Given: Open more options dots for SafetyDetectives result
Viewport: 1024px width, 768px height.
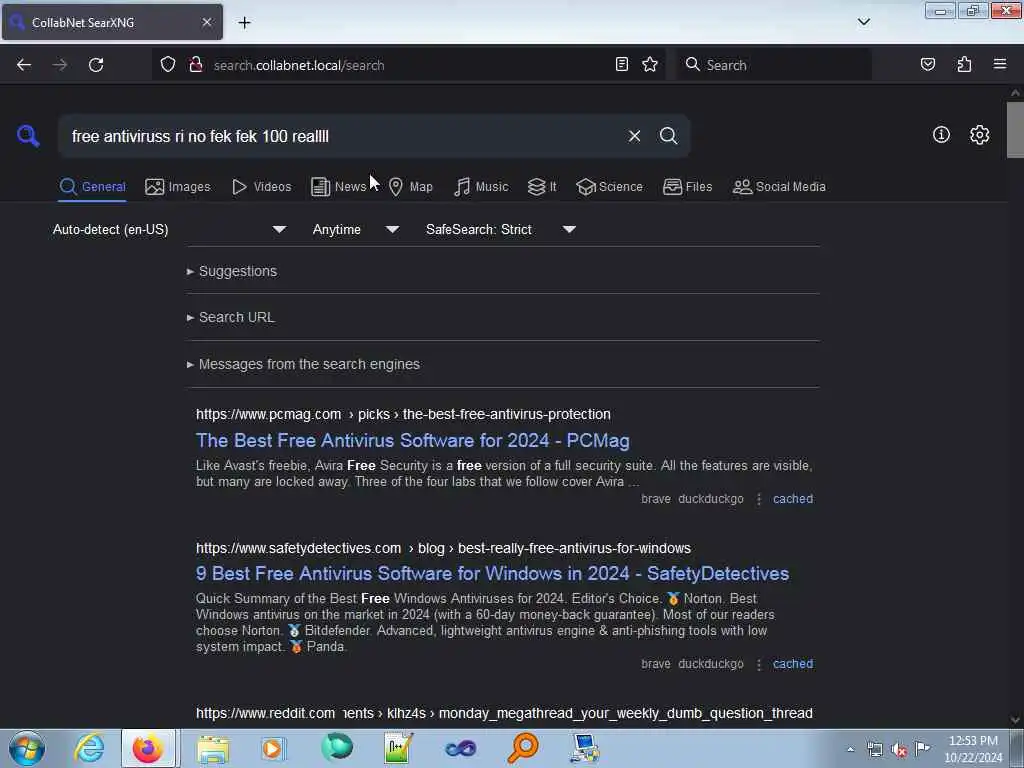Looking at the screenshot, I should [759, 665].
